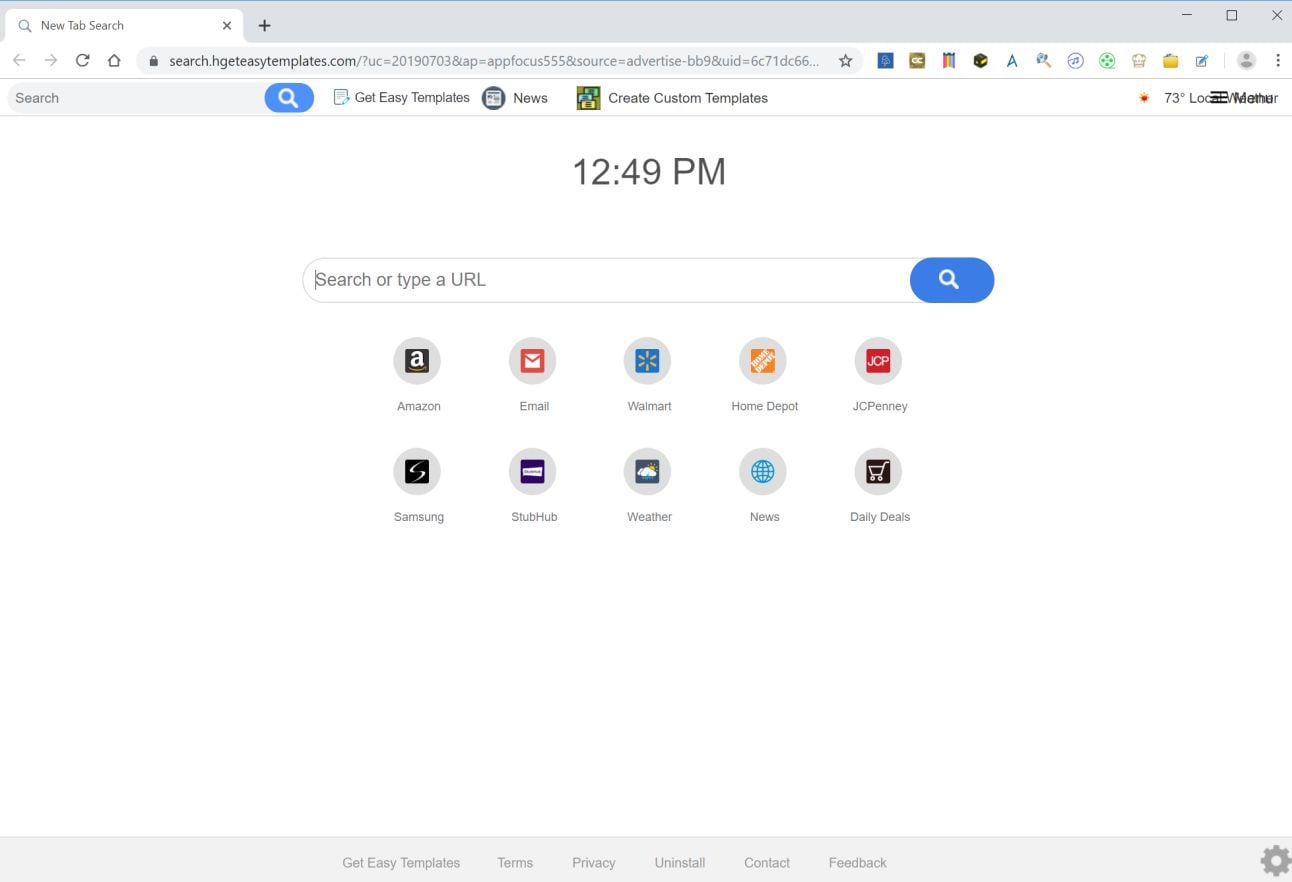Open the globe News shortcut tile

click(763, 471)
